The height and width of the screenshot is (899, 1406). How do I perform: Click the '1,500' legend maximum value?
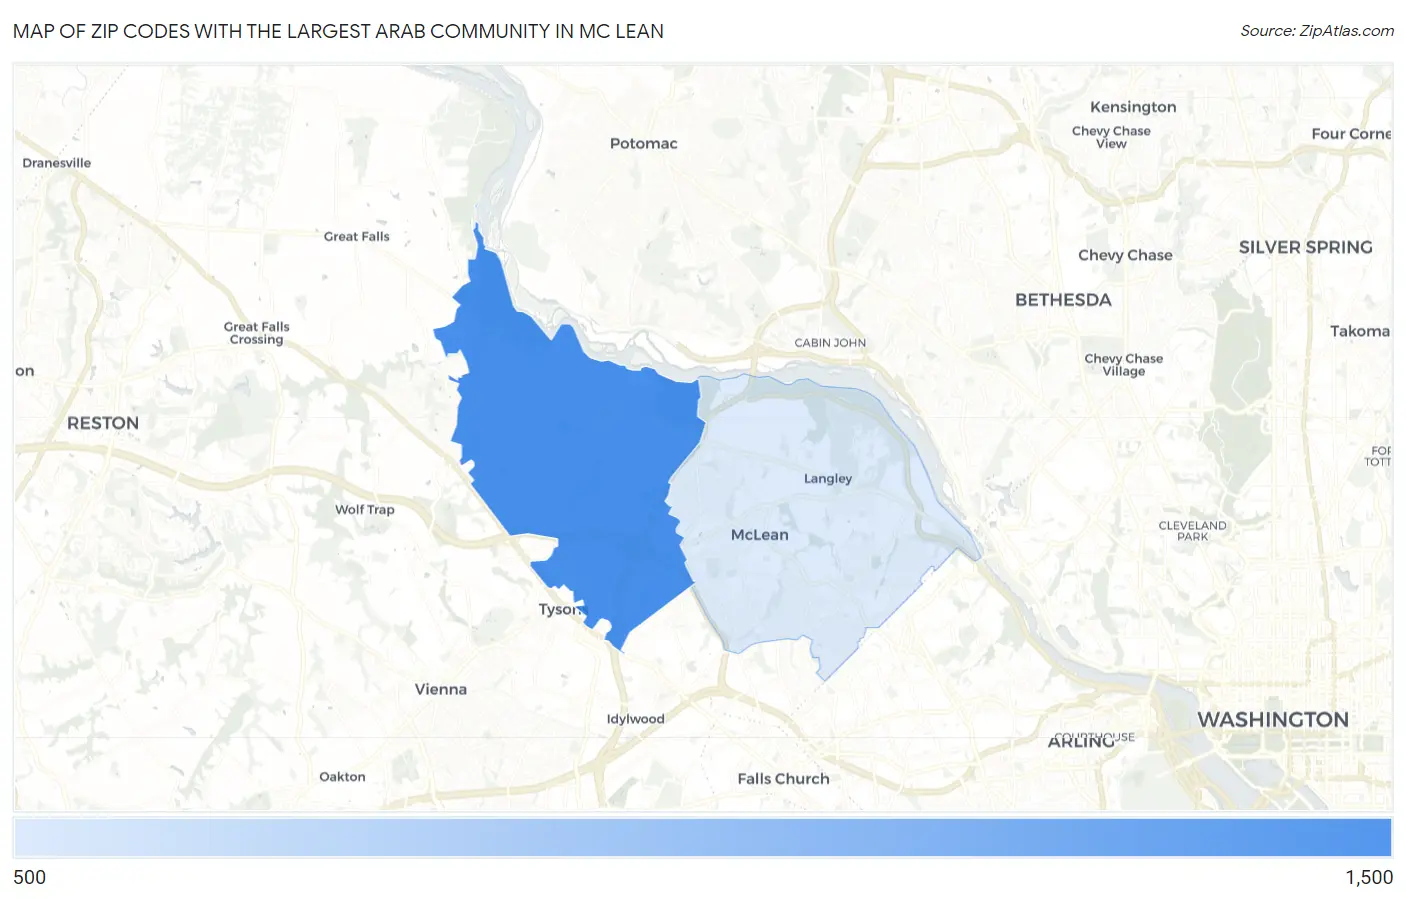point(1369,877)
